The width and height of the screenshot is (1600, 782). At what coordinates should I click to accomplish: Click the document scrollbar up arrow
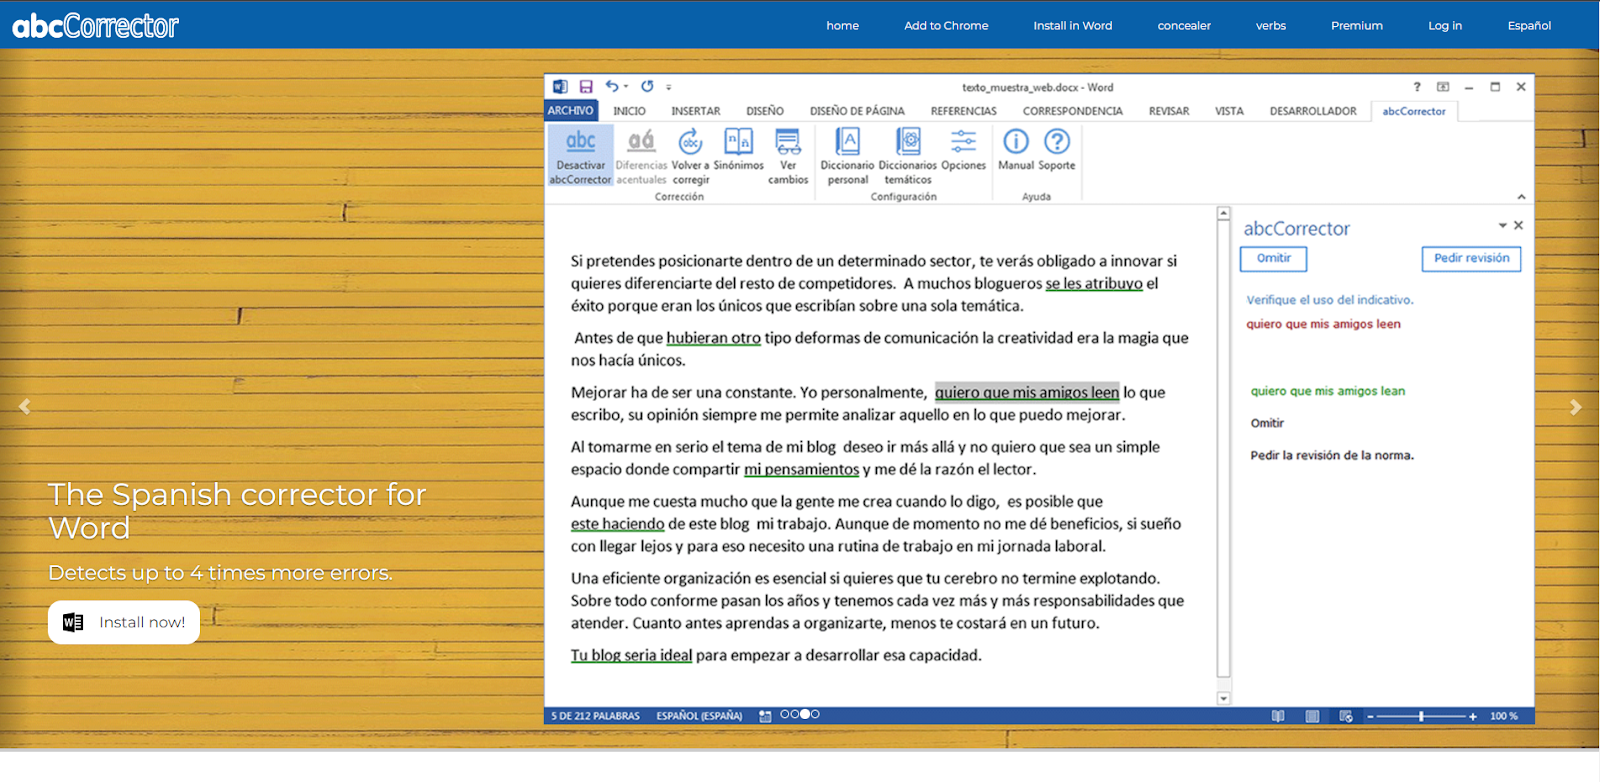click(1223, 213)
